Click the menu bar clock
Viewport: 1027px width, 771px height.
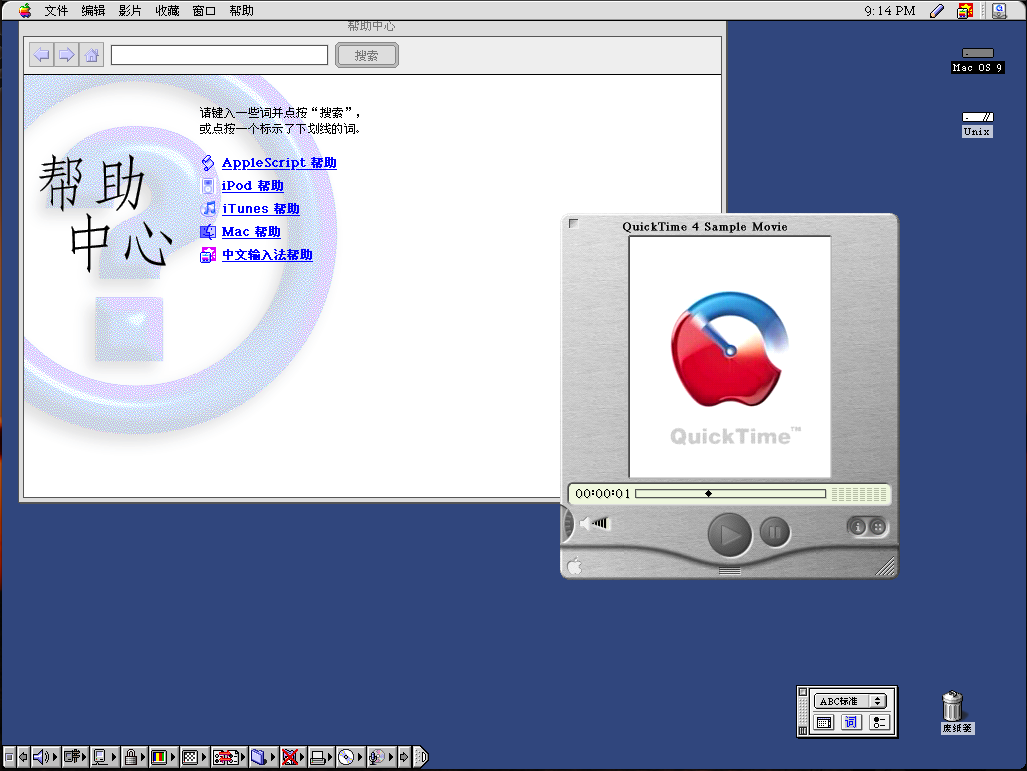[x=889, y=10]
